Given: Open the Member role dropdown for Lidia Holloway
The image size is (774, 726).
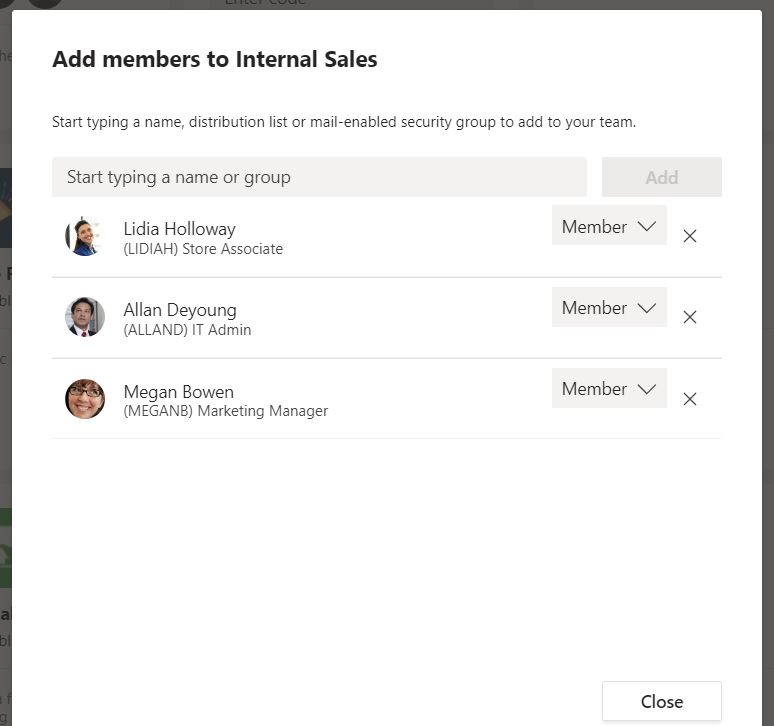Looking at the screenshot, I should coord(609,226).
